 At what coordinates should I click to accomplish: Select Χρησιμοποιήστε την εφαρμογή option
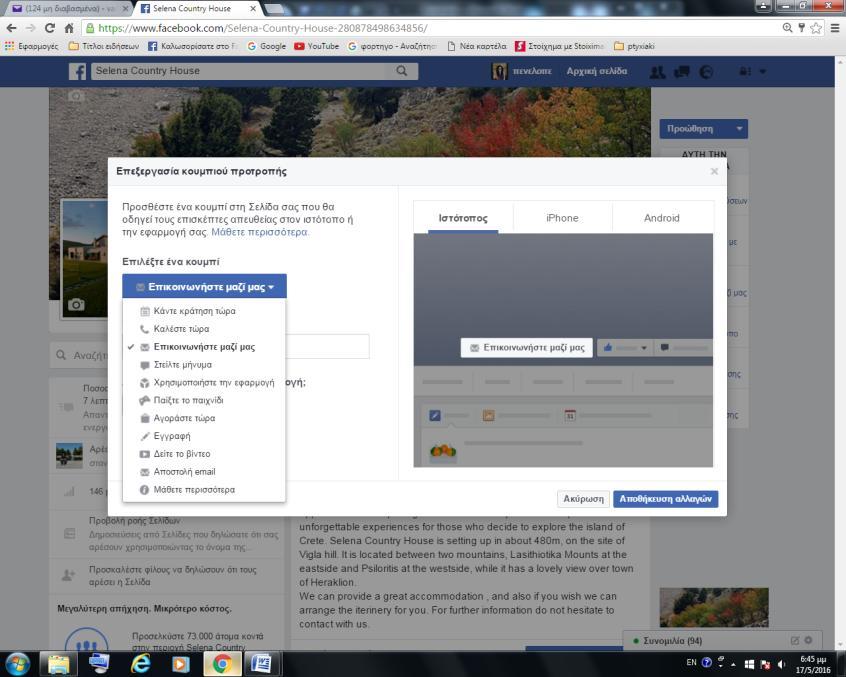[x=204, y=382]
